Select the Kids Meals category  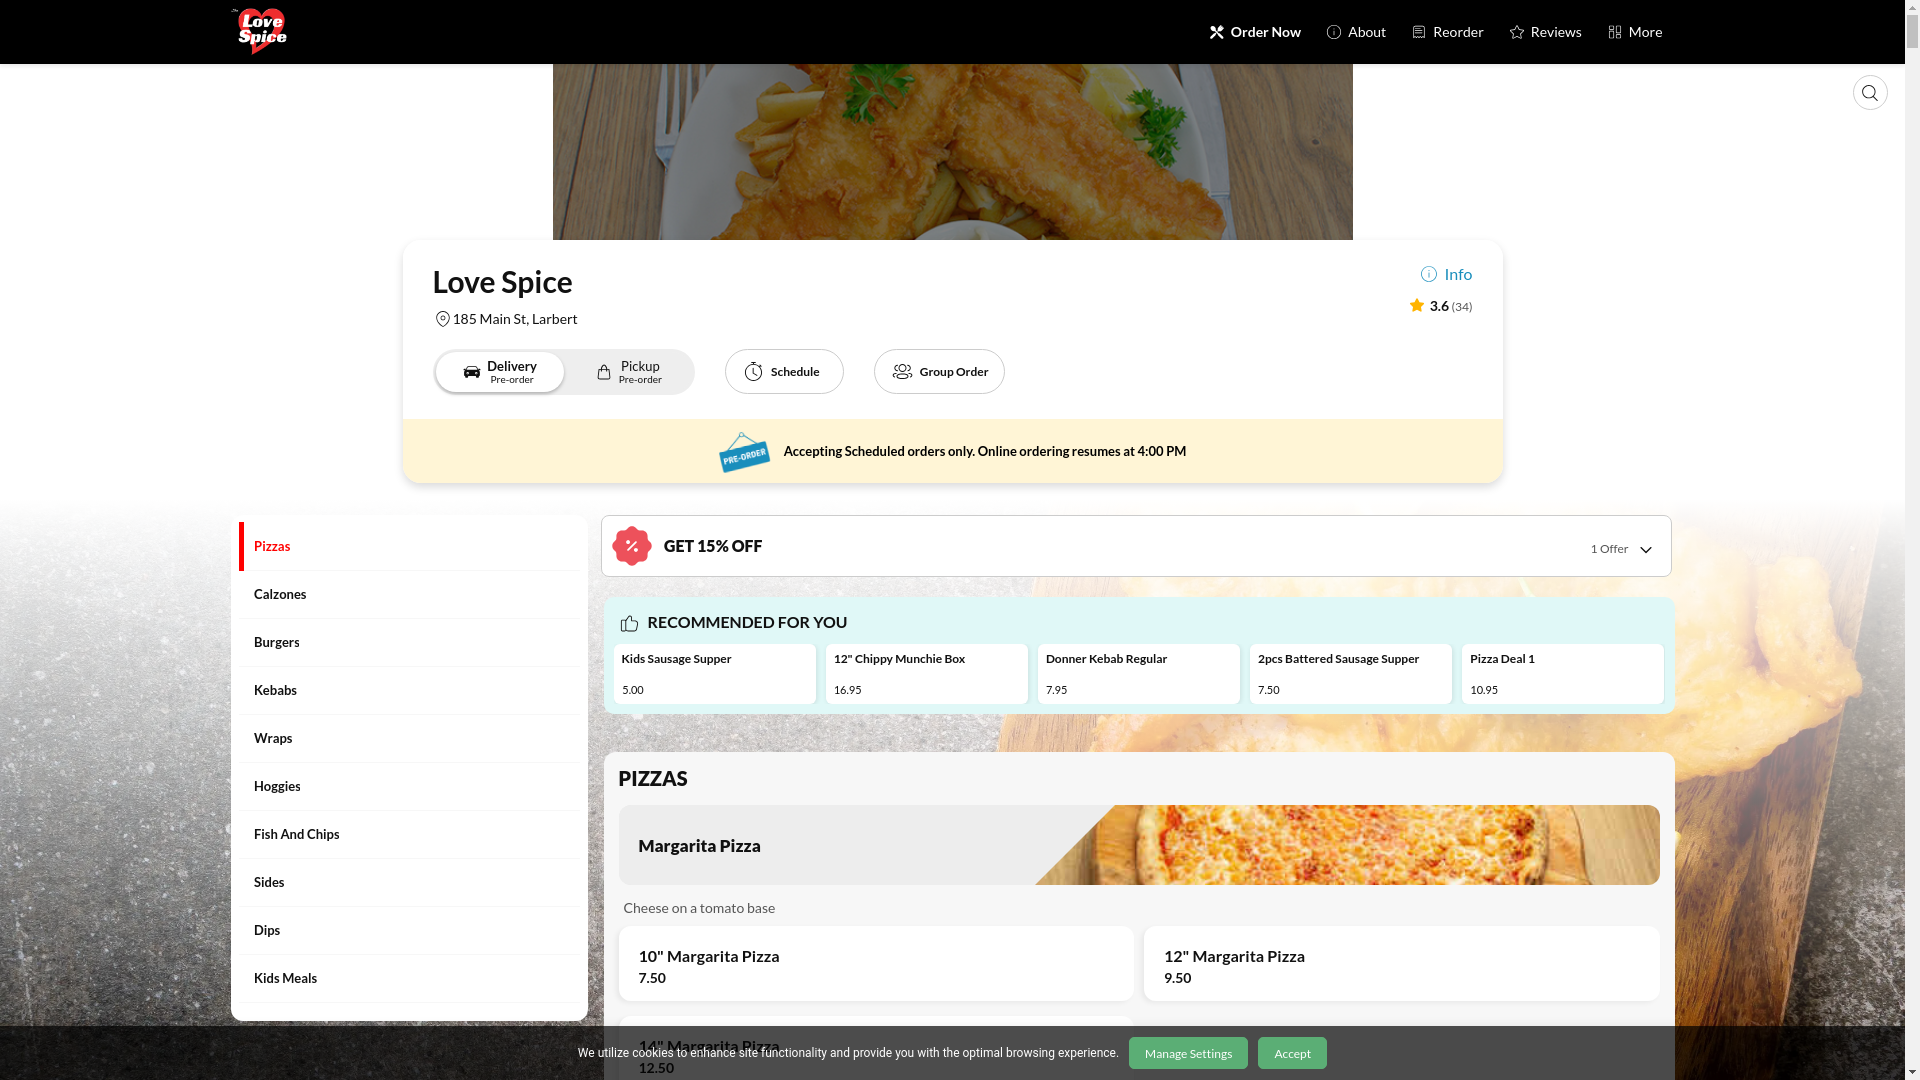409,979
